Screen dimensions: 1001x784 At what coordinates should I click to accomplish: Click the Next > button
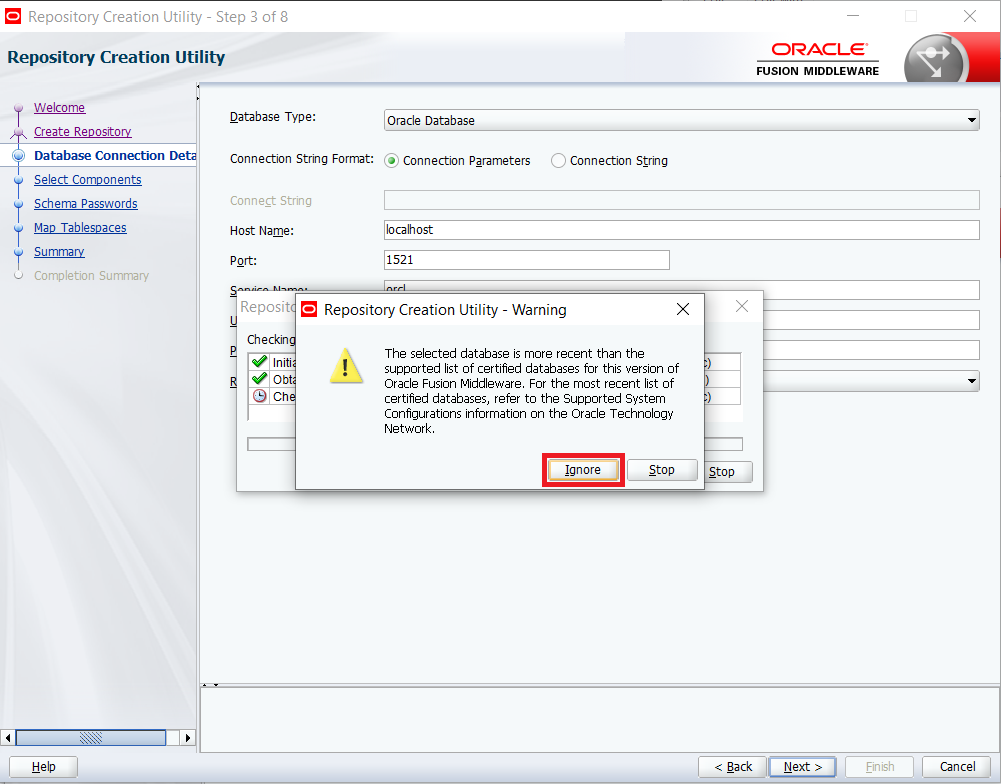pos(803,767)
